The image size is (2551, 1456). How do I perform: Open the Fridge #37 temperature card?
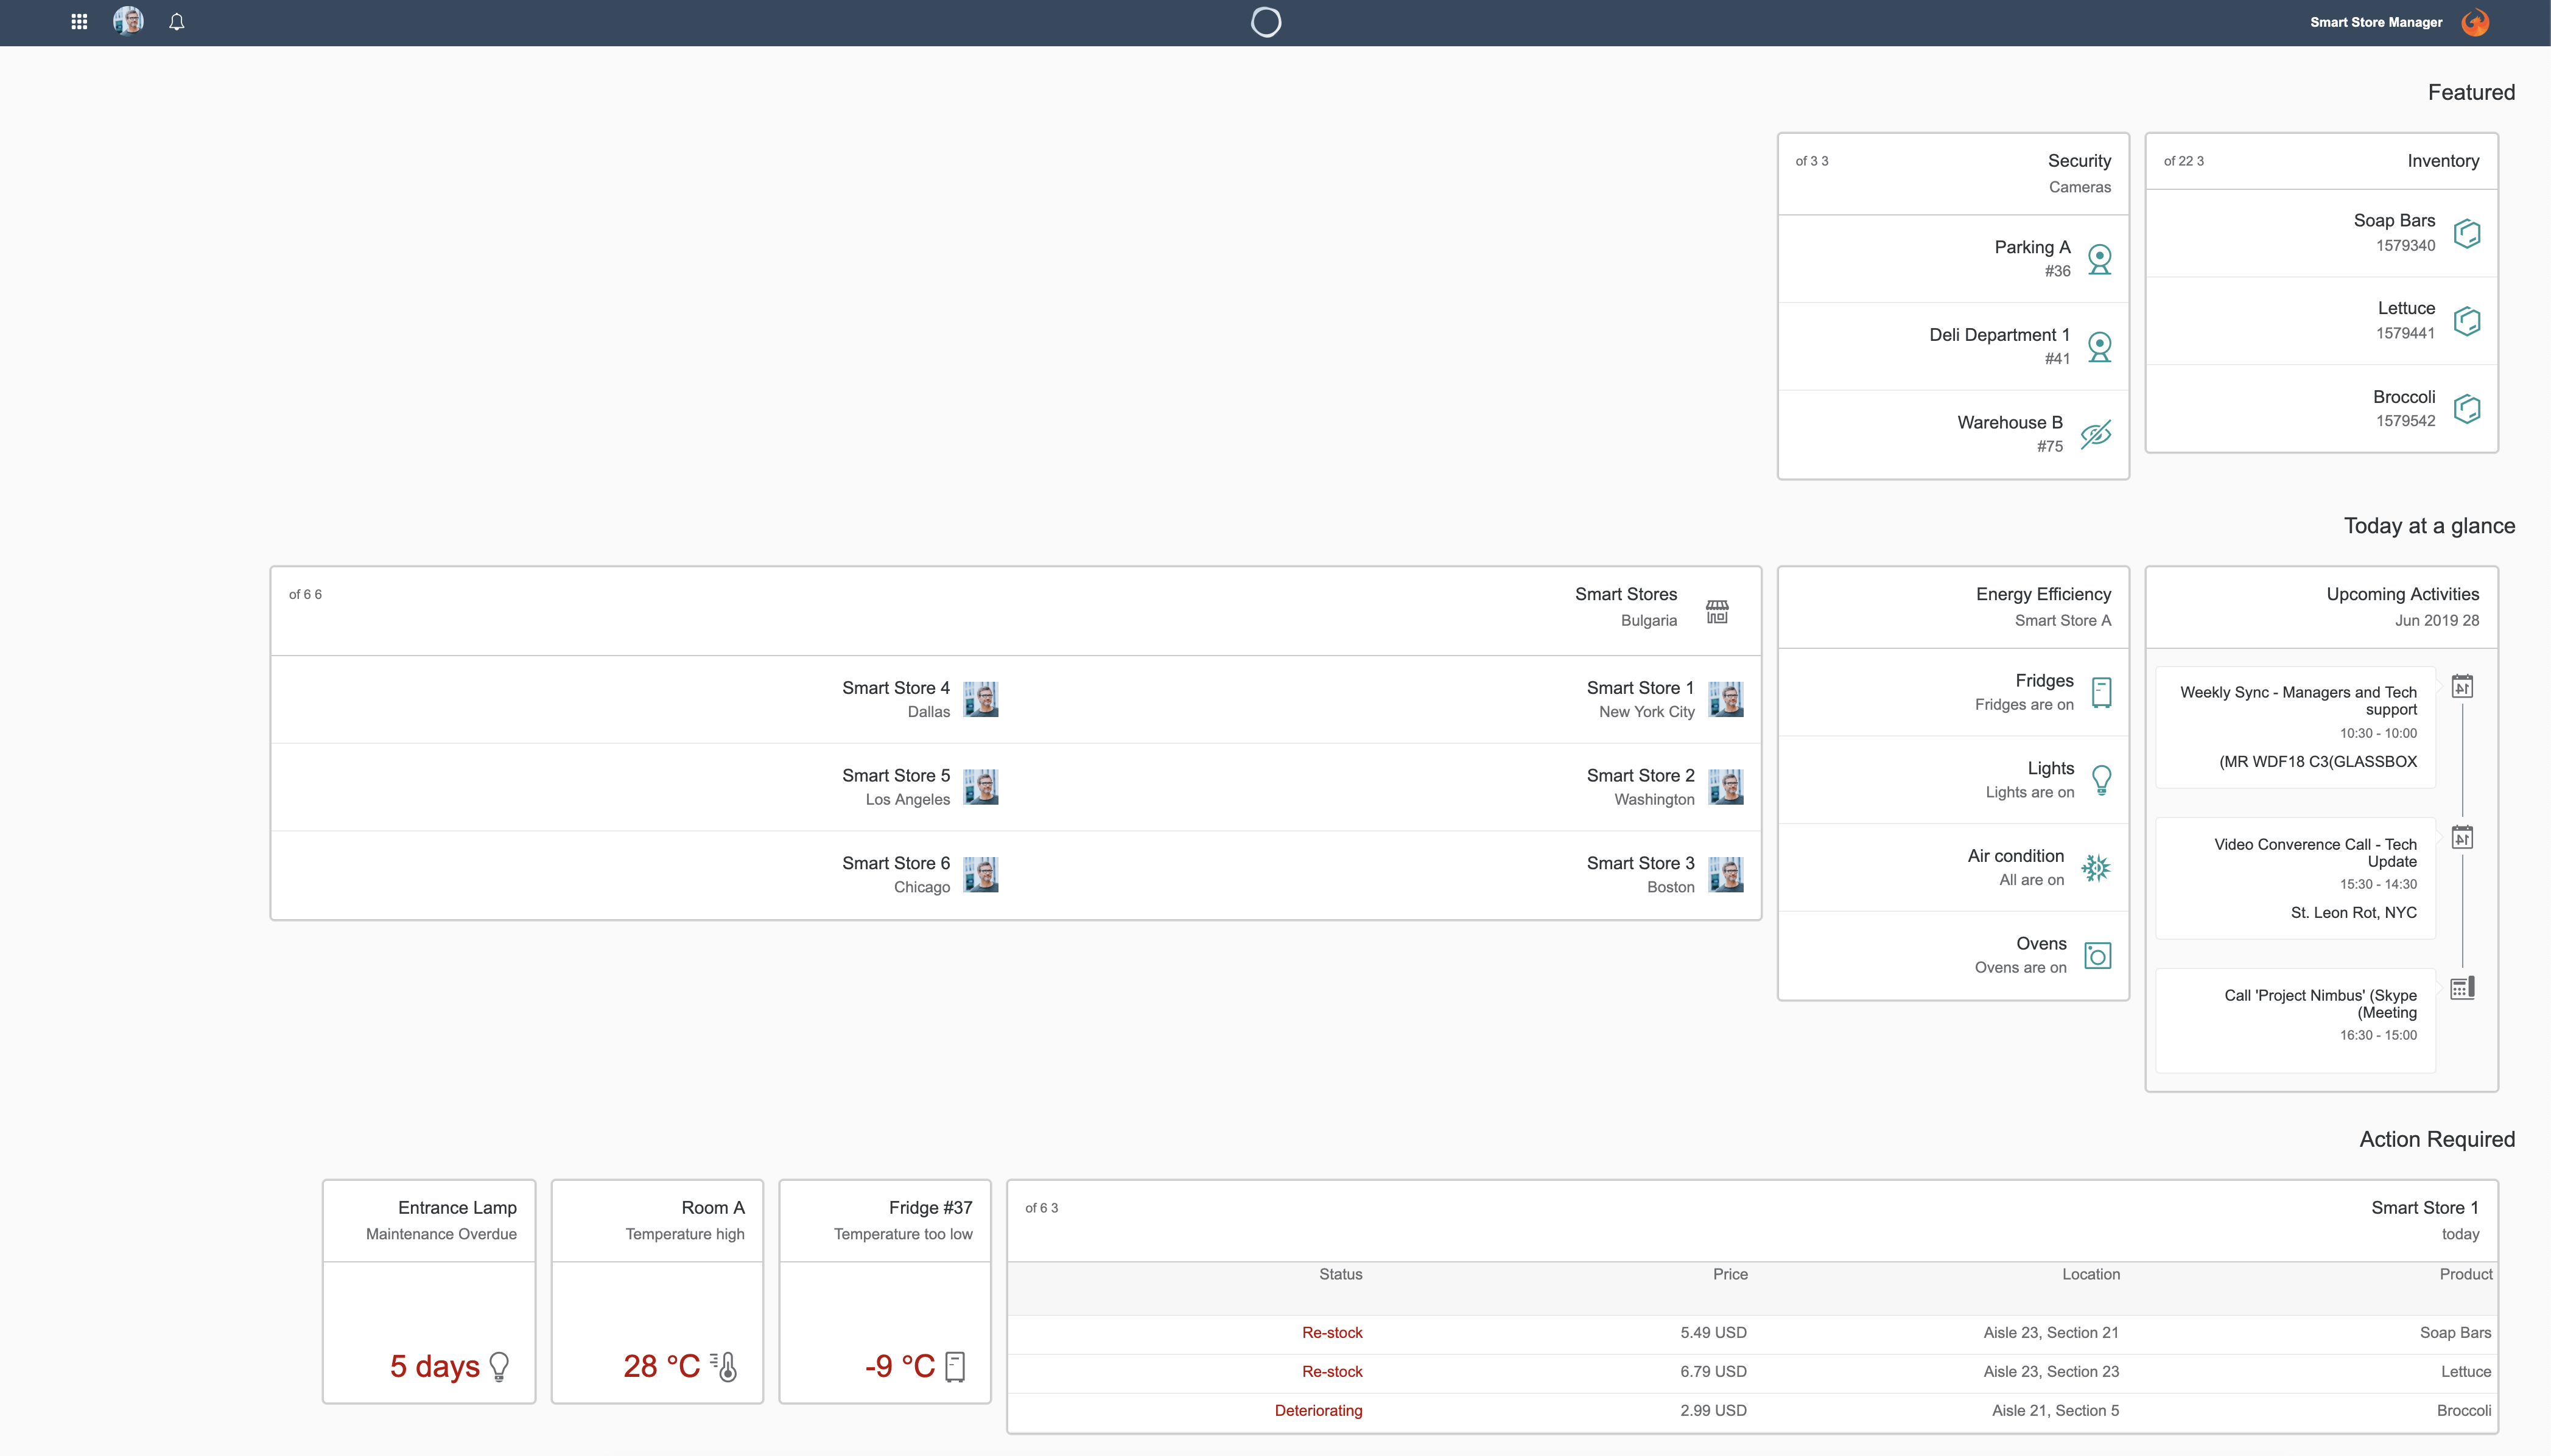point(884,1291)
